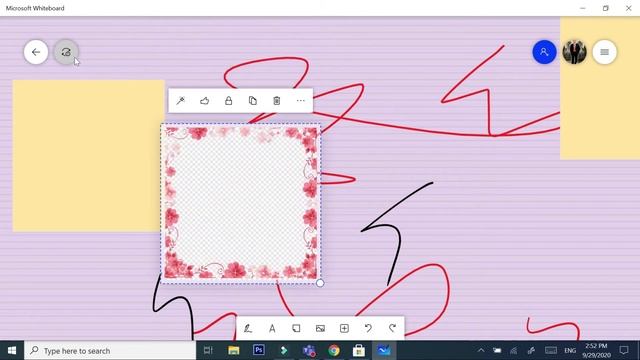
Task: Select the right yellow sticky note
Action: point(600,88)
